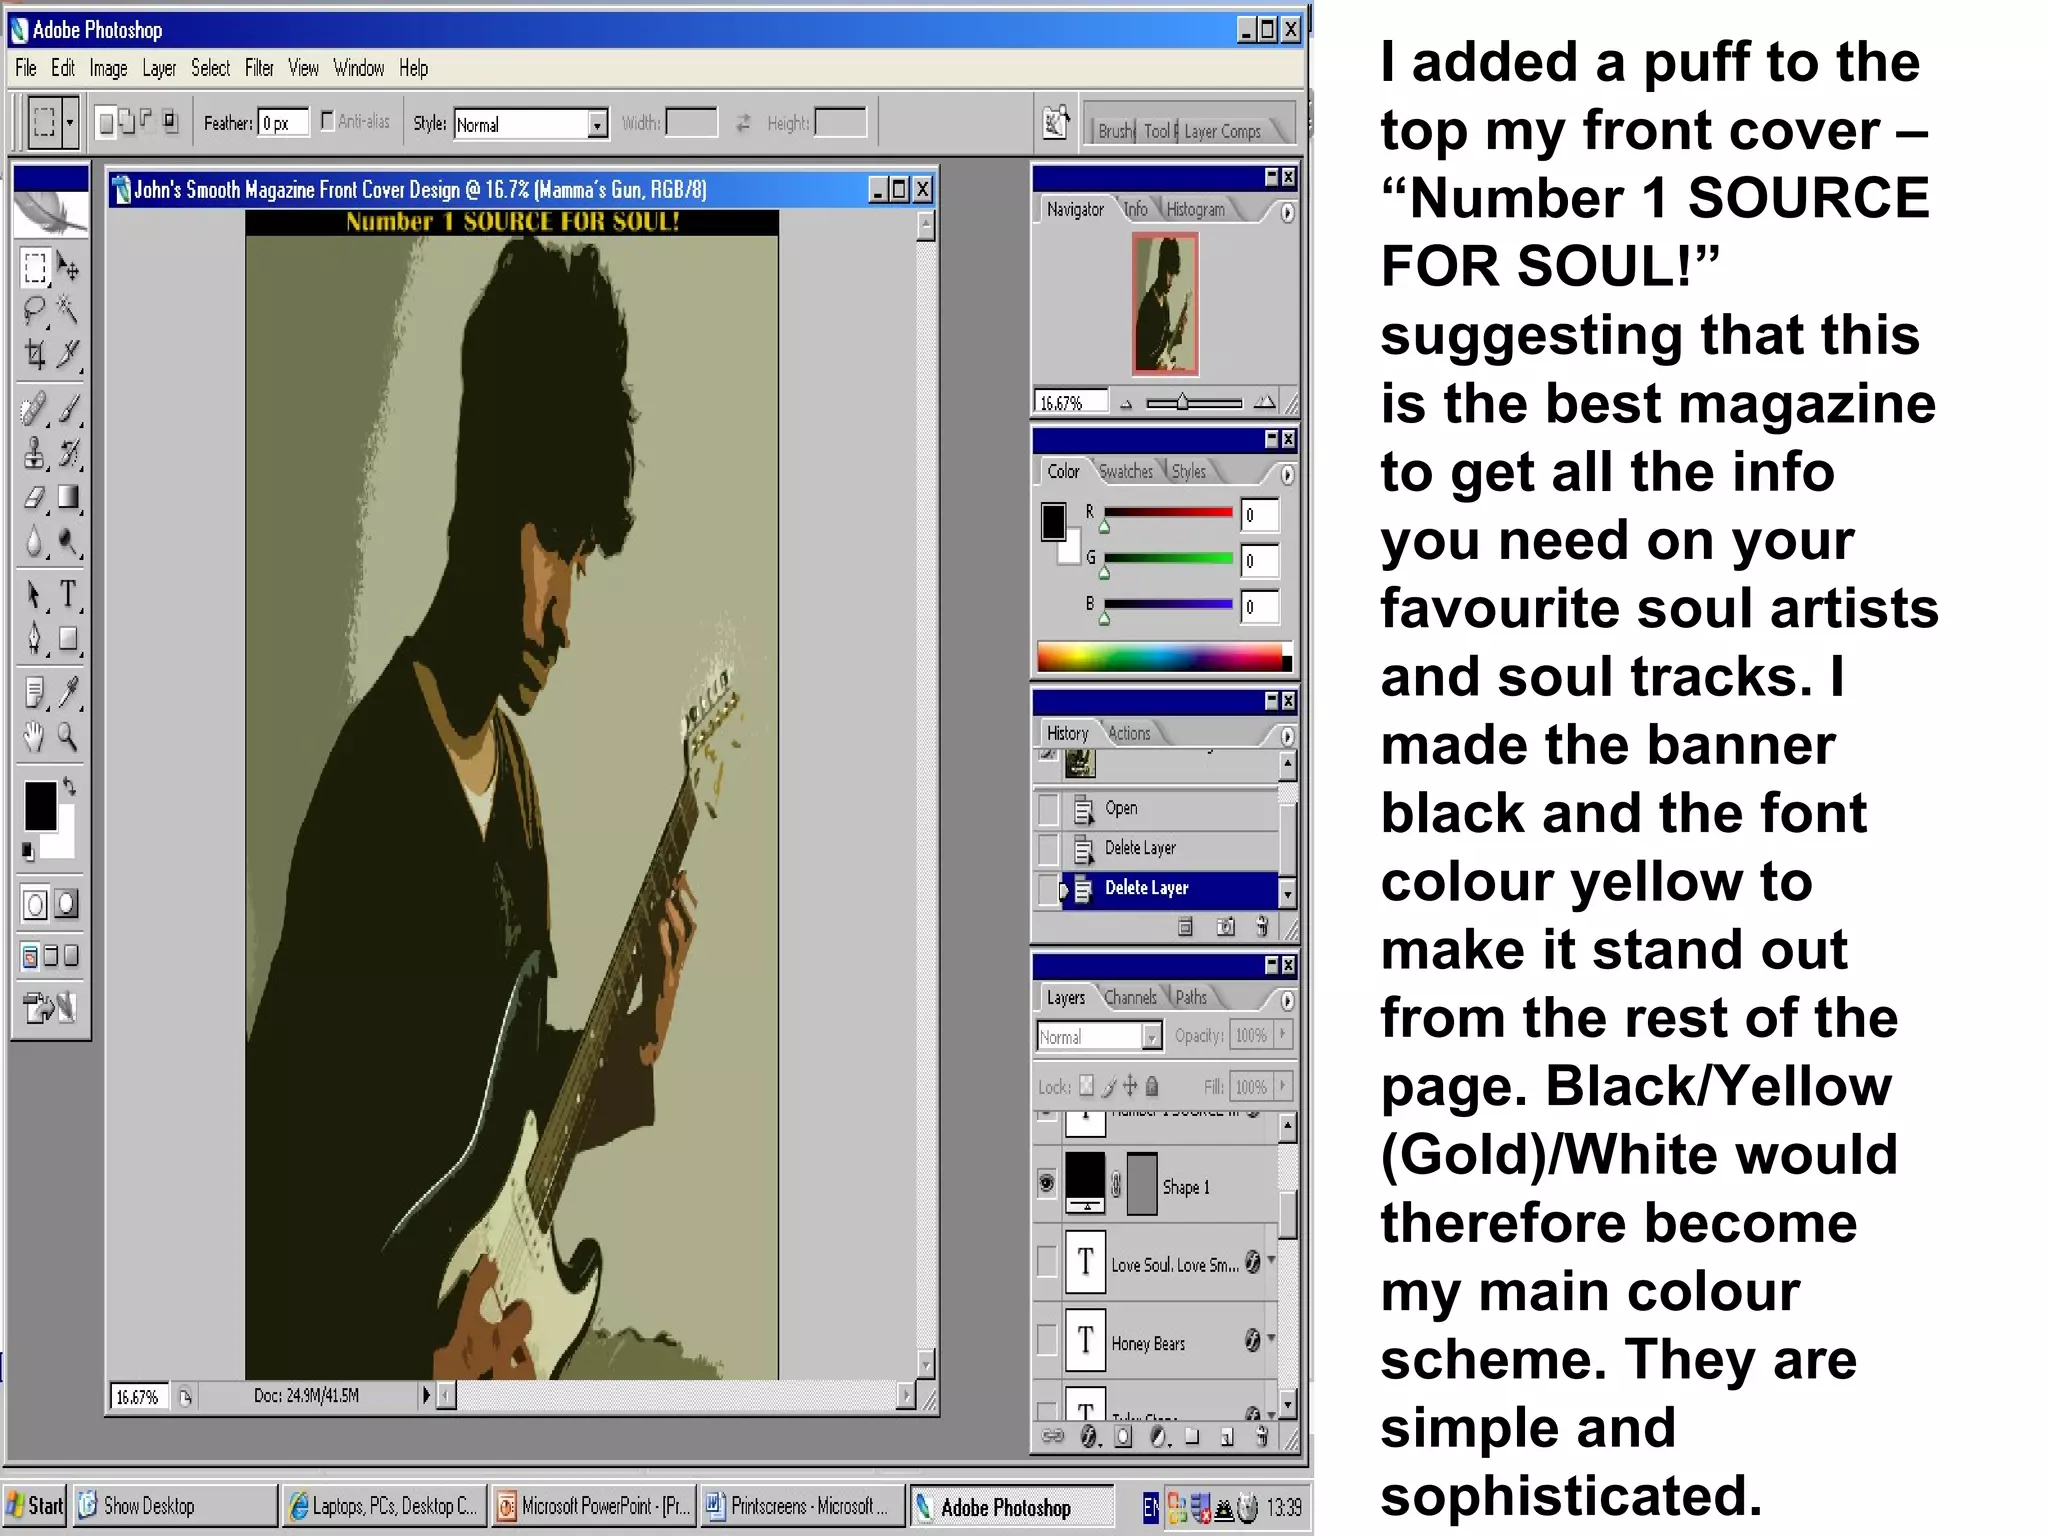Open Color panel flyout menu
This screenshot has width=2048, height=1536.
pyautogui.click(x=1287, y=474)
